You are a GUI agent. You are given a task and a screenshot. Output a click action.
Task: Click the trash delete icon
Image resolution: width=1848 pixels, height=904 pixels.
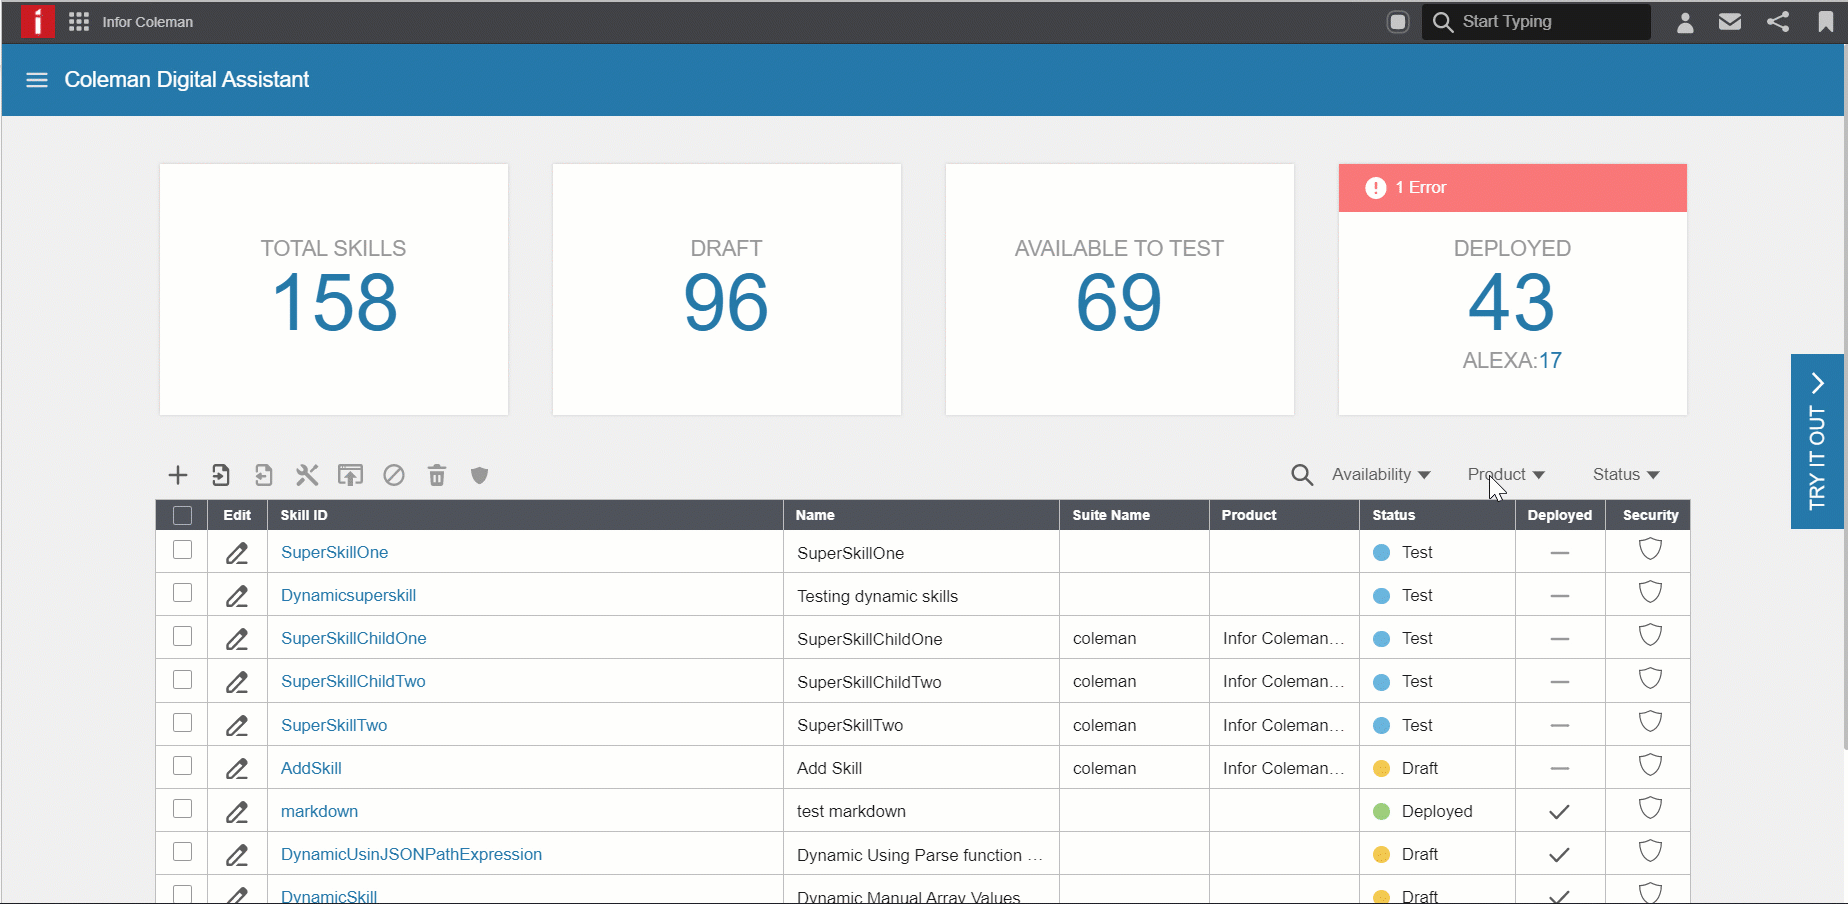point(437,475)
